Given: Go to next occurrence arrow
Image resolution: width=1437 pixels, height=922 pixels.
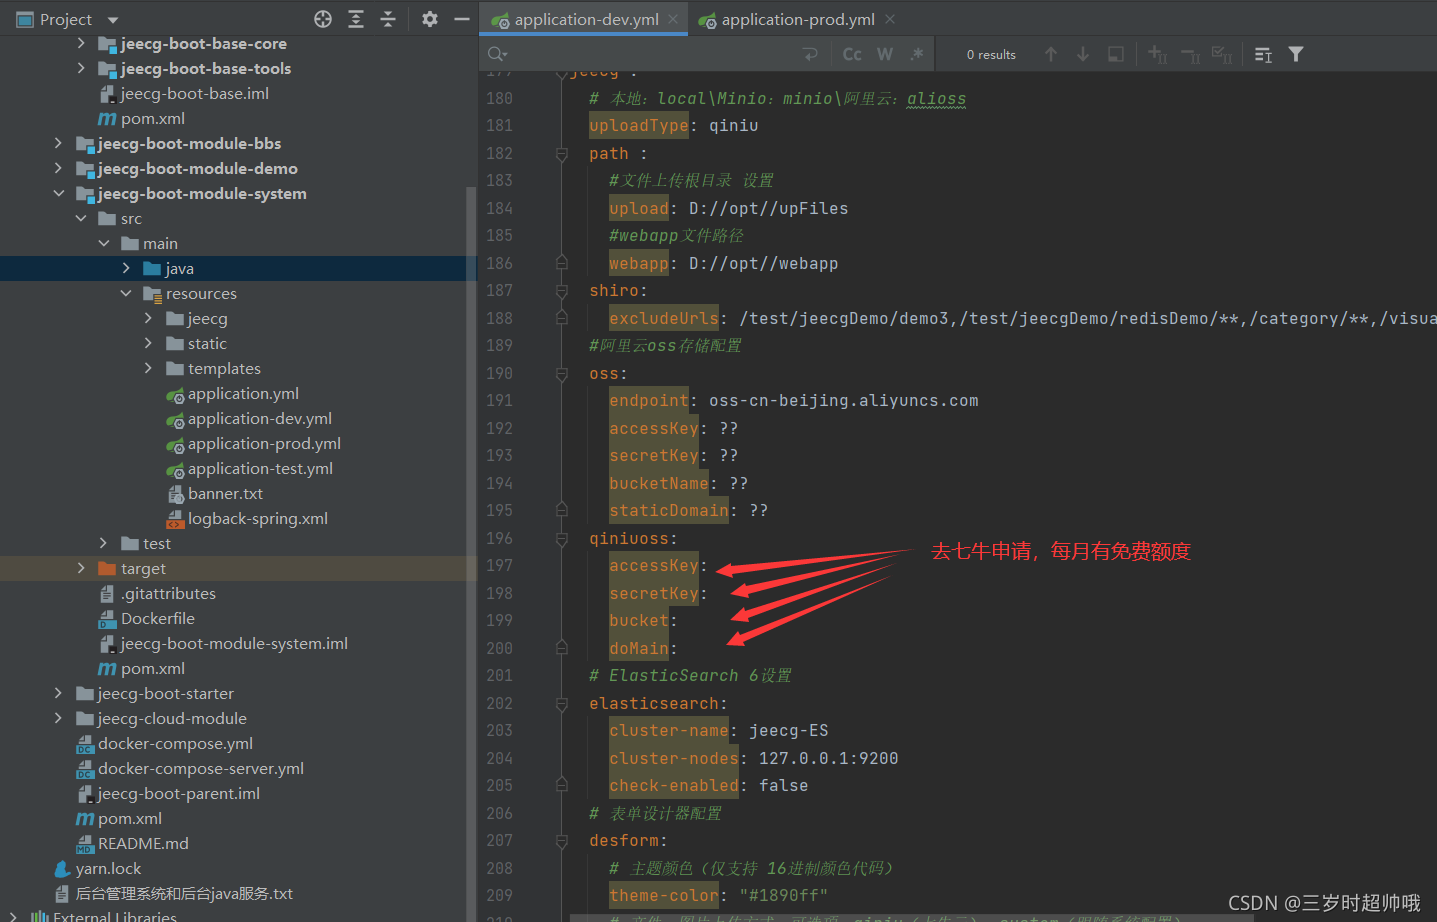Looking at the screenshot, I should (x=1083, y=54).
